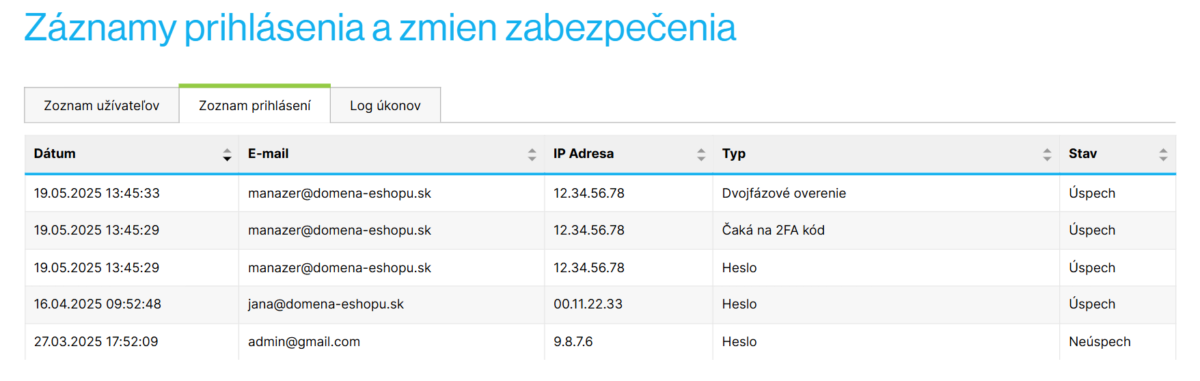Sort by Typ column arrow icon
Screen dimensions: 1200x381
[x=1047, y=155]
